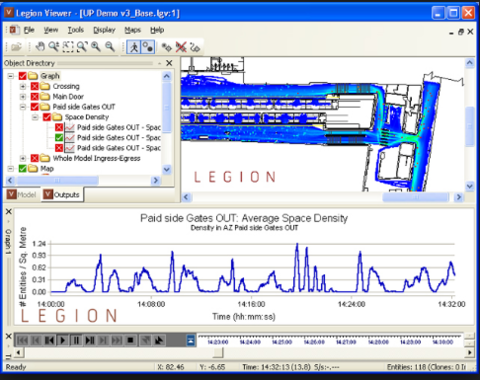
Task: Toggle the pedestrian entity display icon
Action: 134,47
